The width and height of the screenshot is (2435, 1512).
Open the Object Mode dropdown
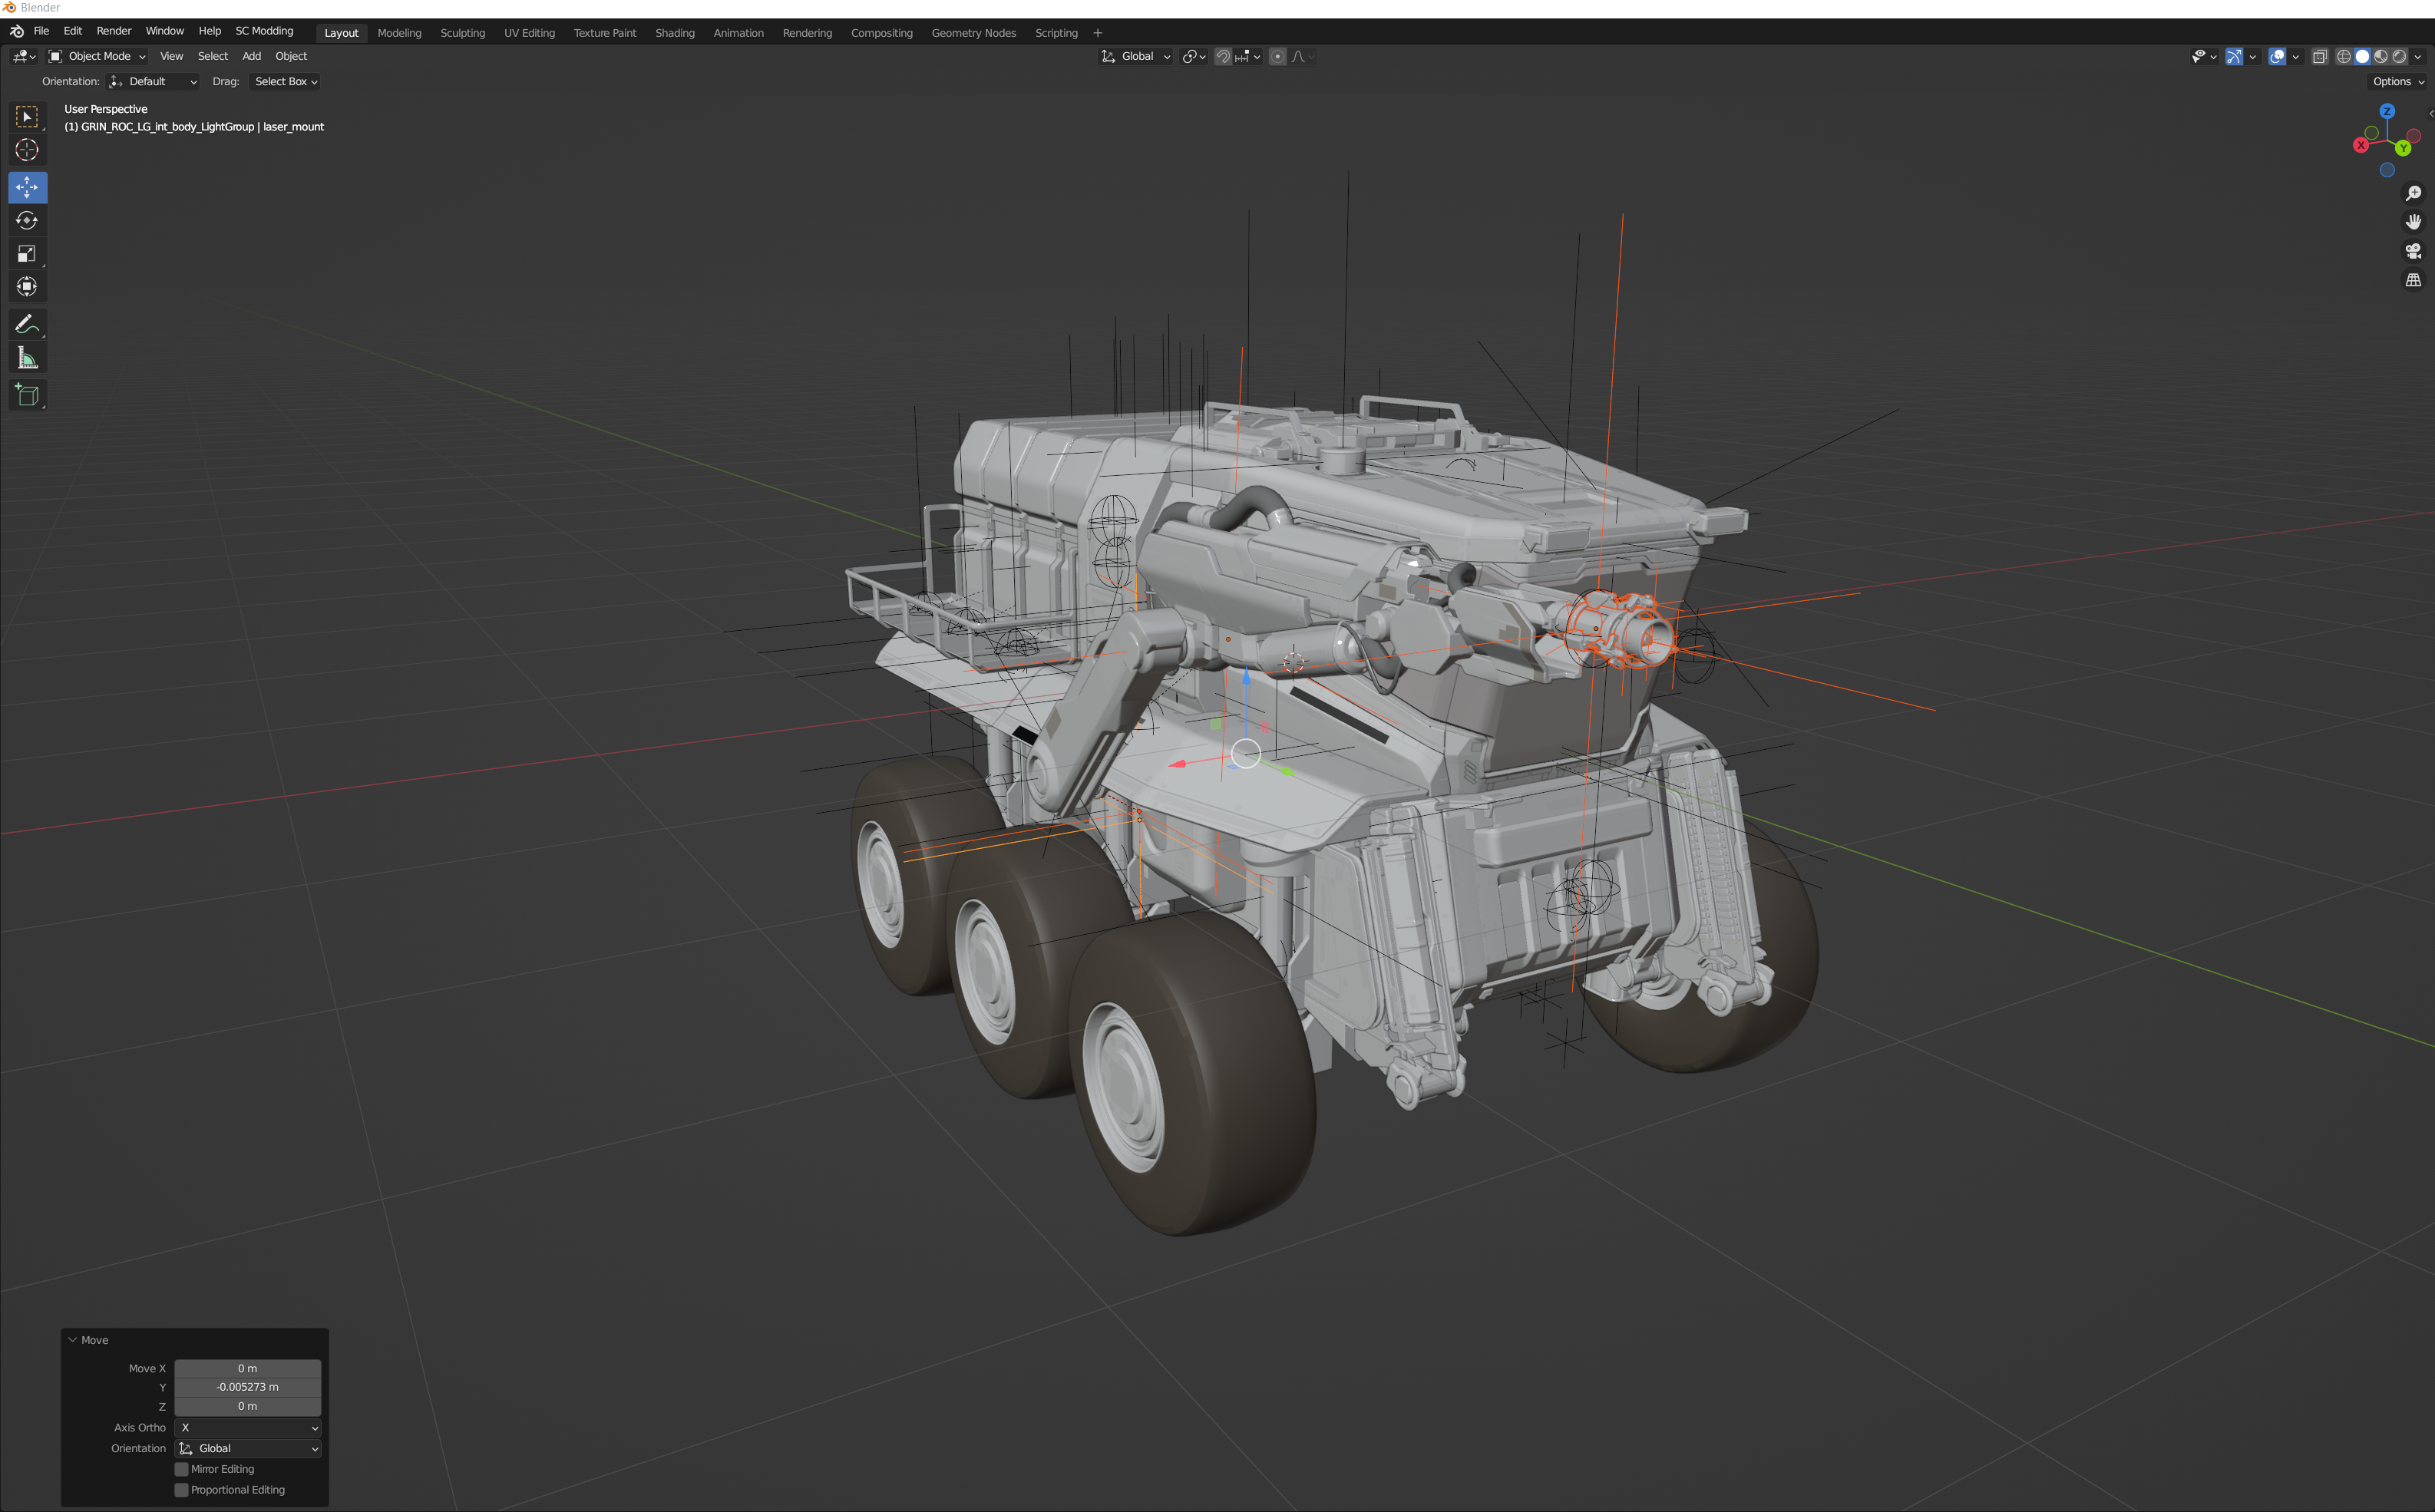[x=97, y=56]
